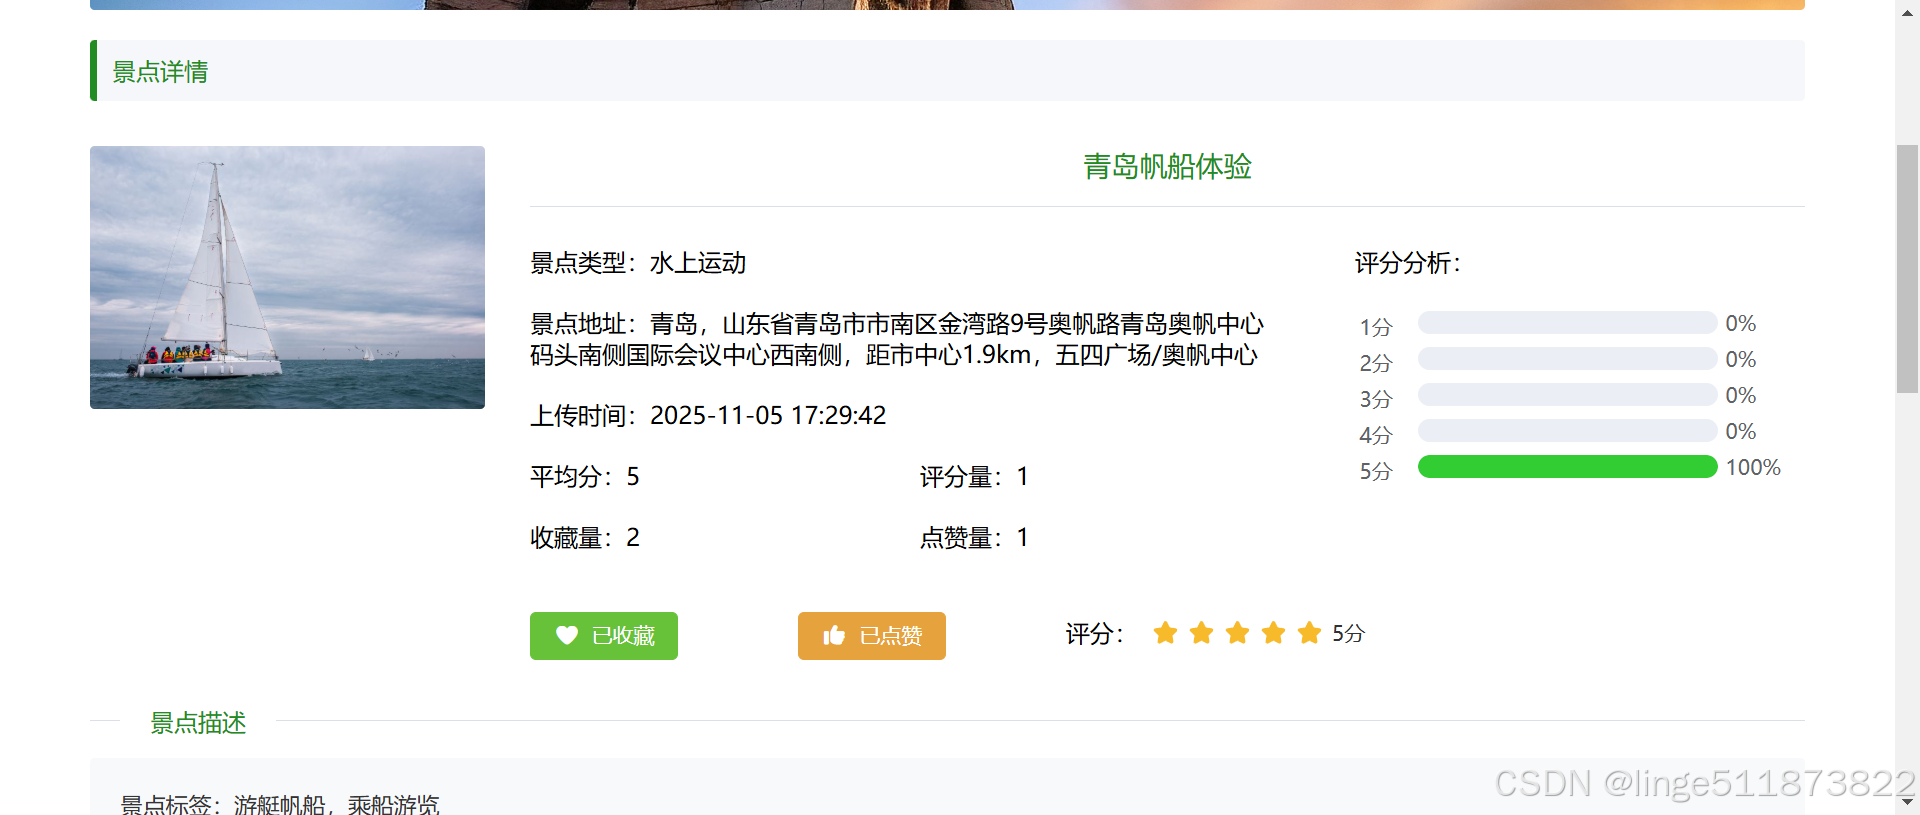Image resolution: width=1920 pixels, height=815 pixels.
Task: Click the thumbs-up icon on the 已点赞 button
Action: [x=834, y=635]
